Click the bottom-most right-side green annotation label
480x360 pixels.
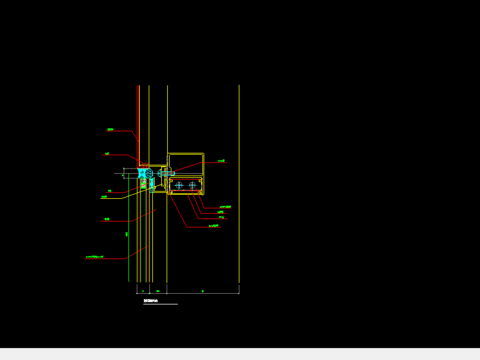point(214,226)
